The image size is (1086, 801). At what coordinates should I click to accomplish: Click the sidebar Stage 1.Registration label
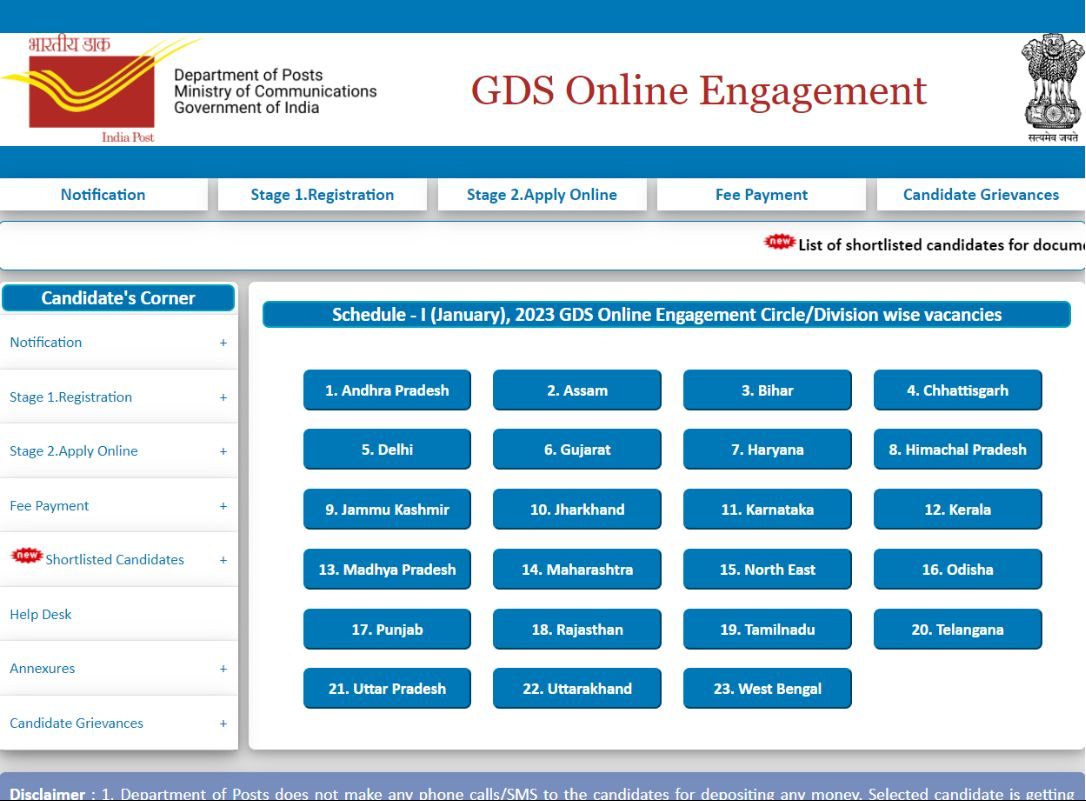click(x=71, y=397)
